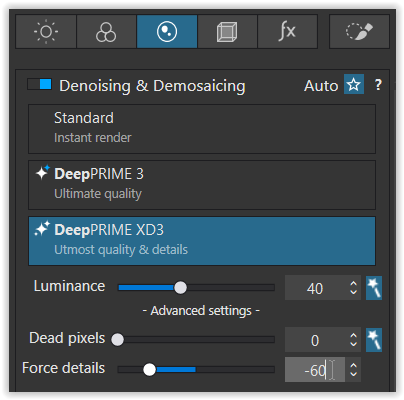Image resolution: width=404 pixels, height=400 pixels.
Task: Collapse the Advanced settings section
Action: click(x=201, y=311)
